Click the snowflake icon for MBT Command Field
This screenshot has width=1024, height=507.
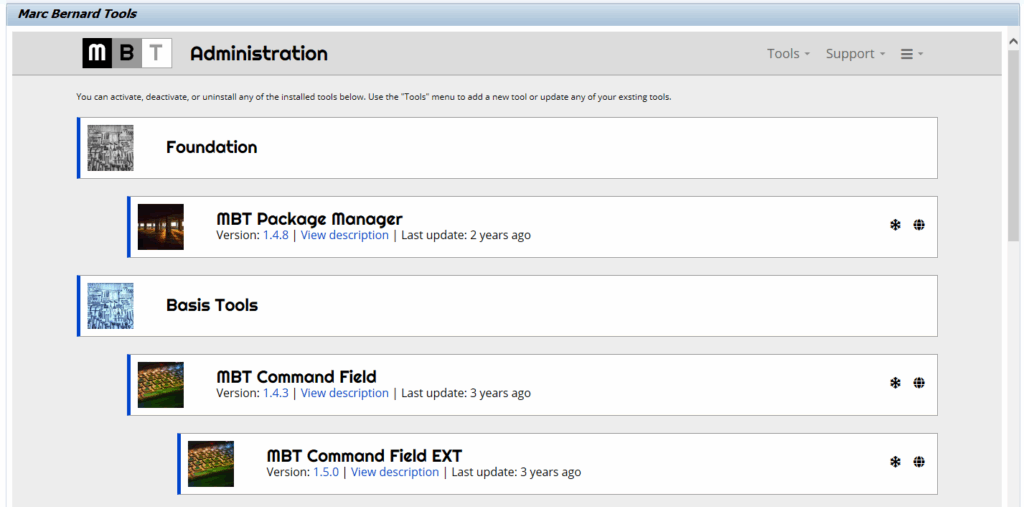click(x=895, y=383)
